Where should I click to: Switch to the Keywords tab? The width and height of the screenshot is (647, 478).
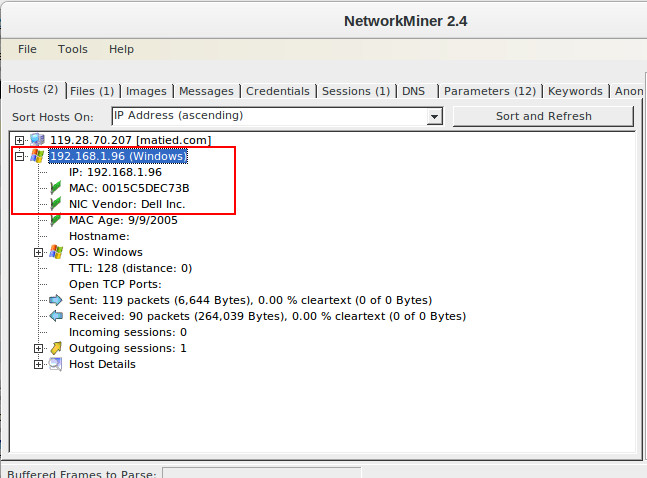pyautogui.click(x=575, y=91)
